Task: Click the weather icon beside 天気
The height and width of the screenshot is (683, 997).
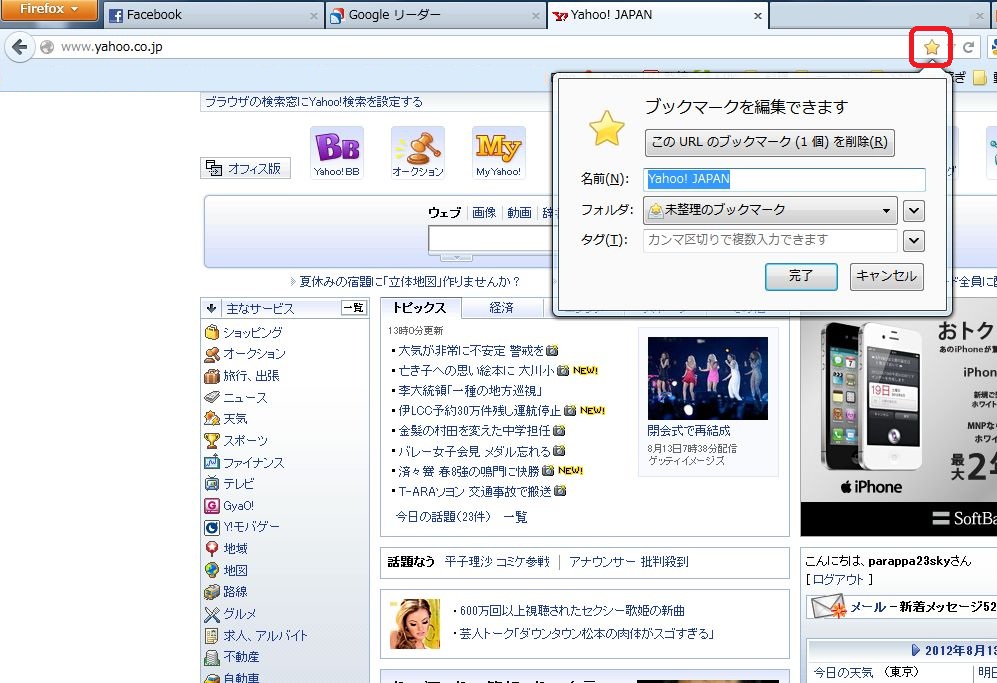Action: (212, 418)
